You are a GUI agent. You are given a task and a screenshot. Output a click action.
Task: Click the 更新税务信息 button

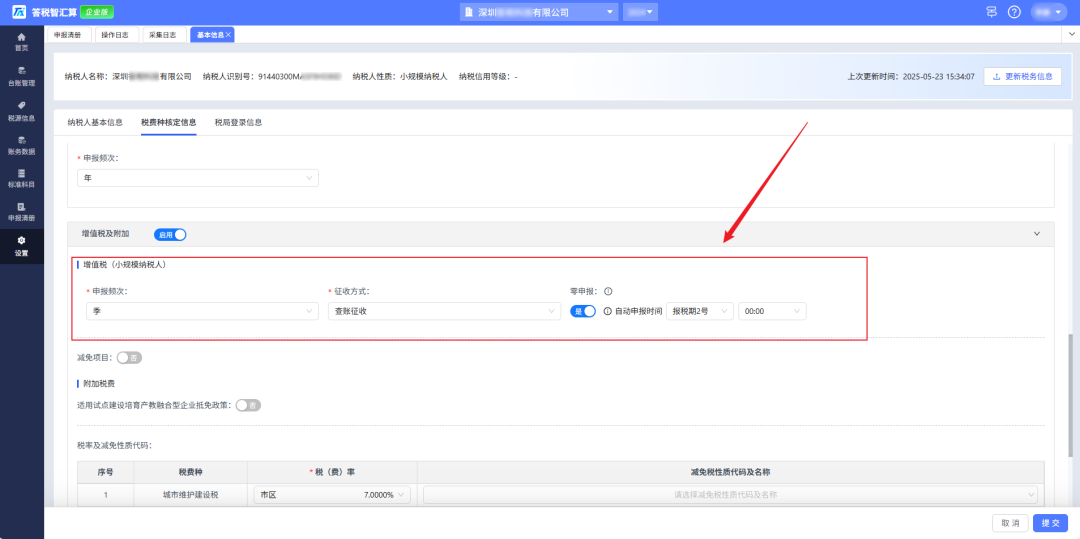[1022, 76]
